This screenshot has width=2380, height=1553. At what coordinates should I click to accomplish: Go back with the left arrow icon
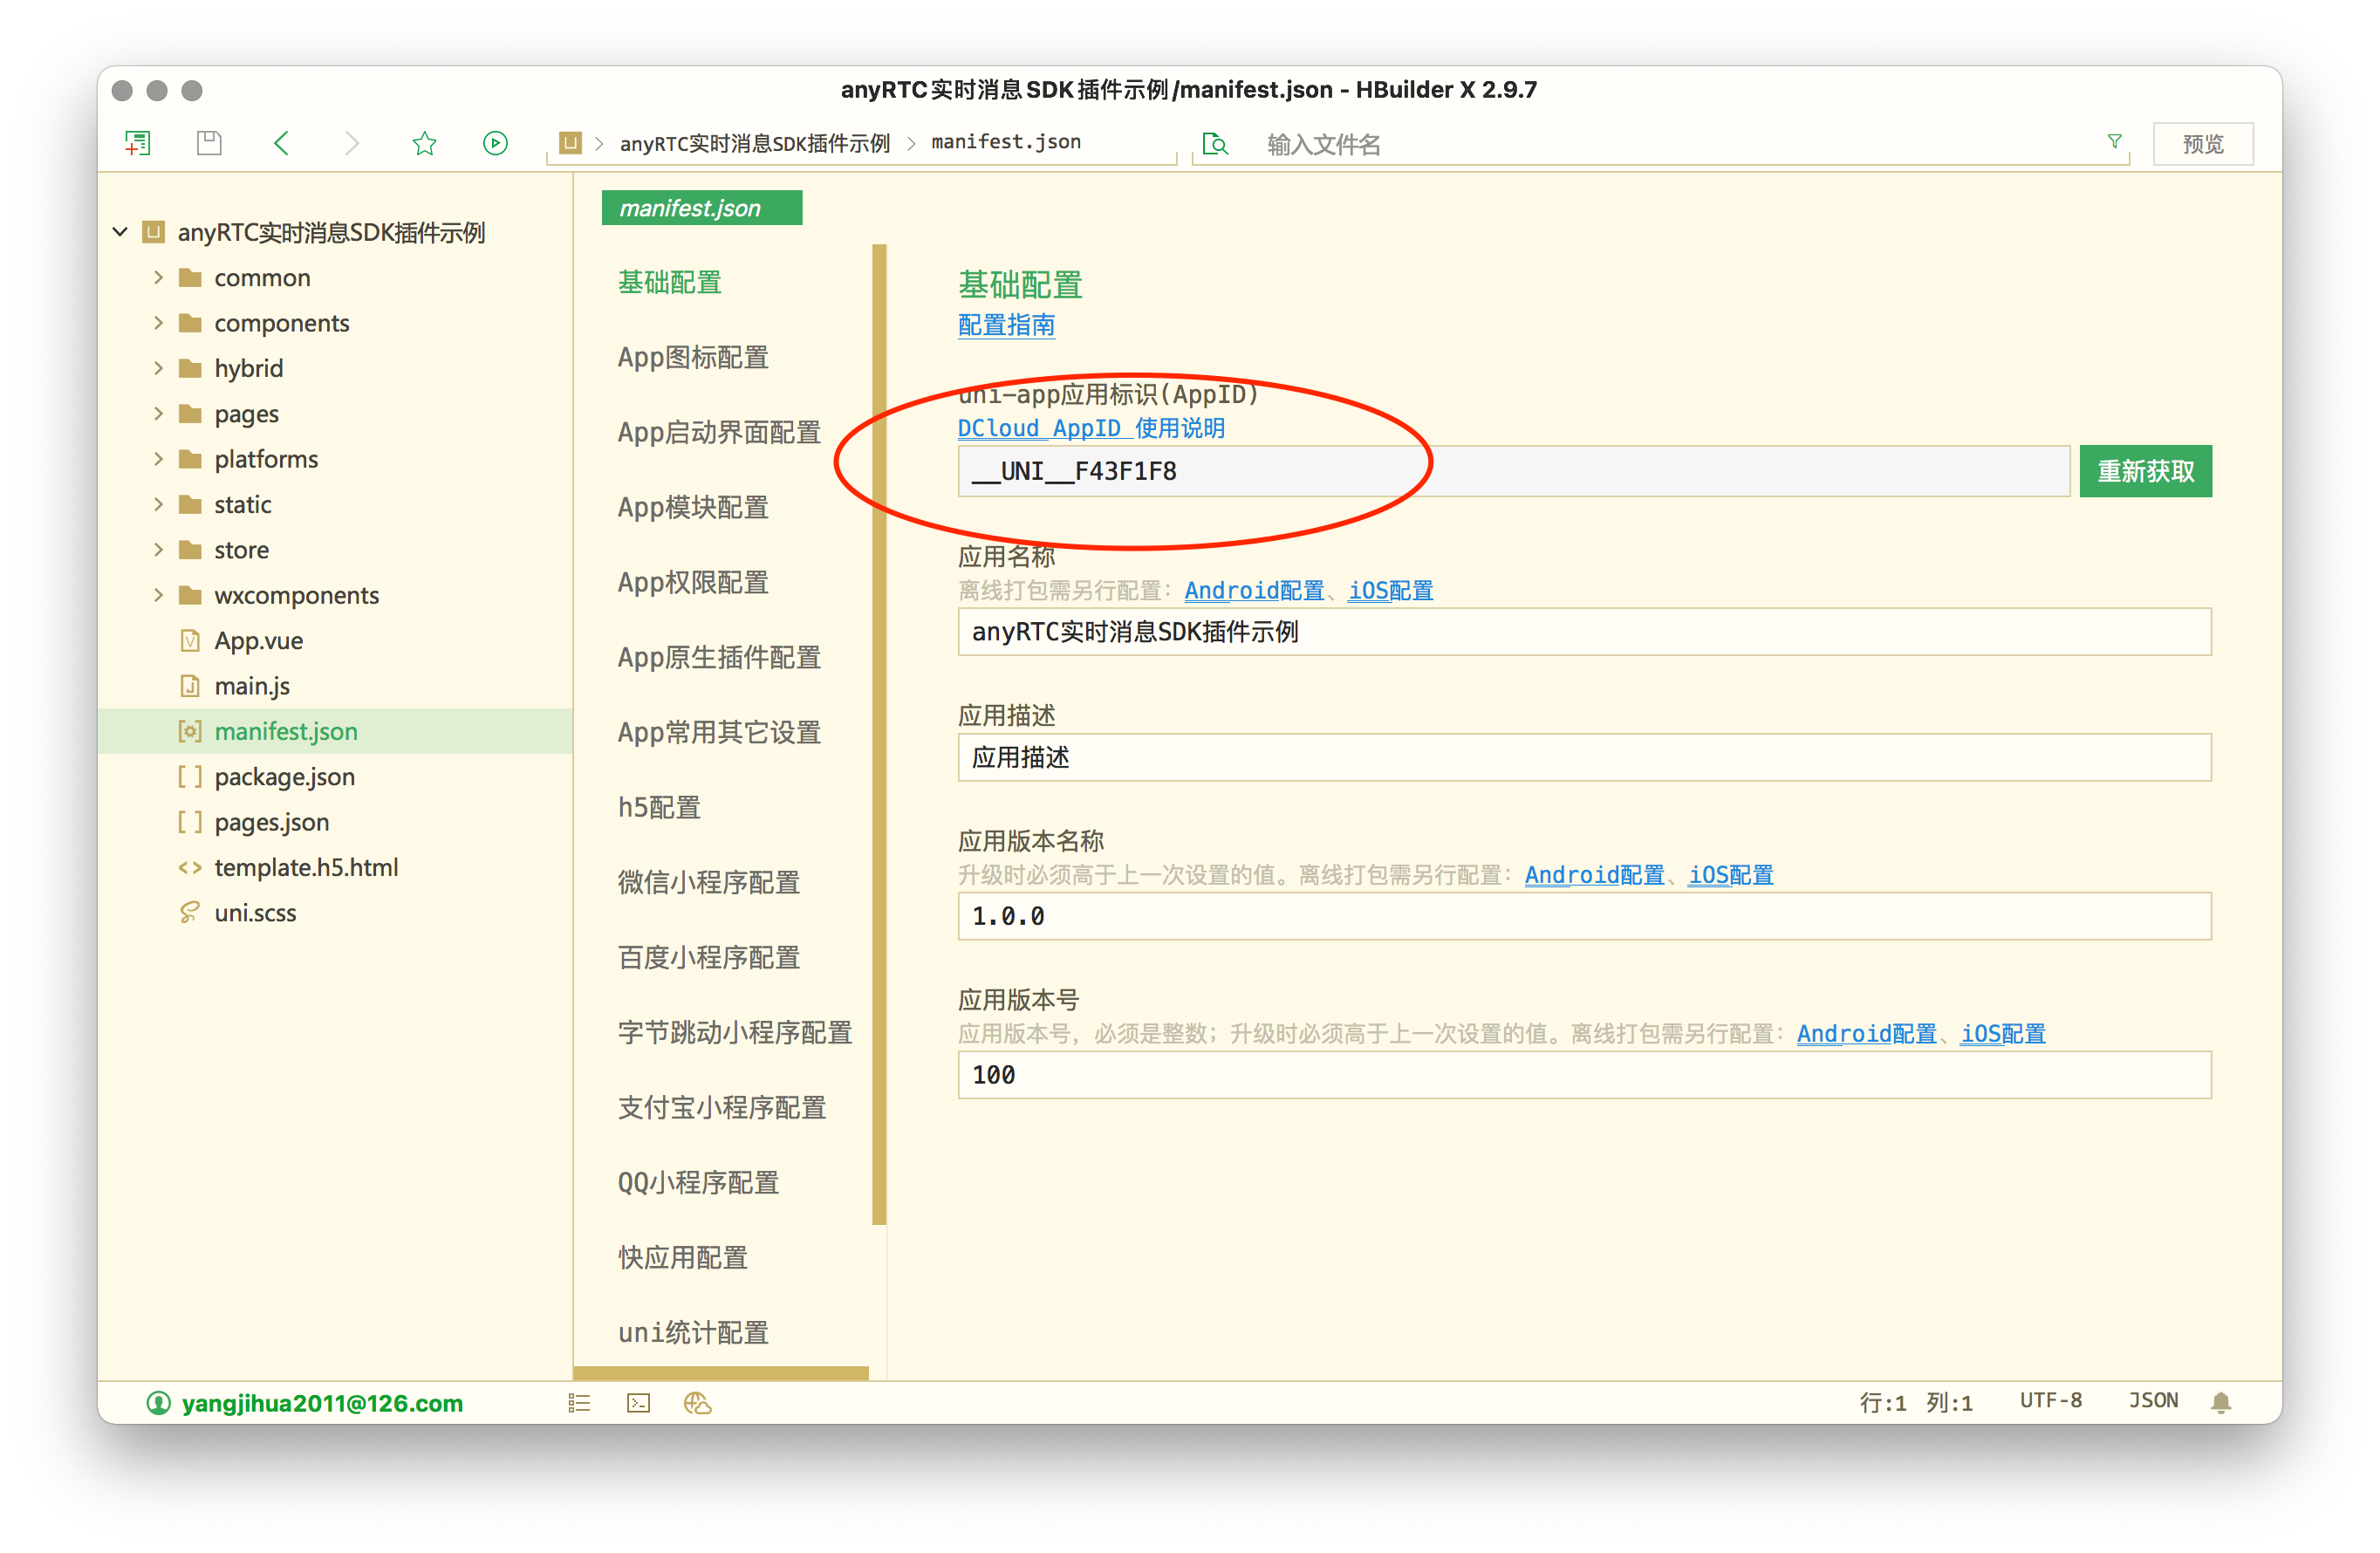pyautogui.click(x=281, y=143)
